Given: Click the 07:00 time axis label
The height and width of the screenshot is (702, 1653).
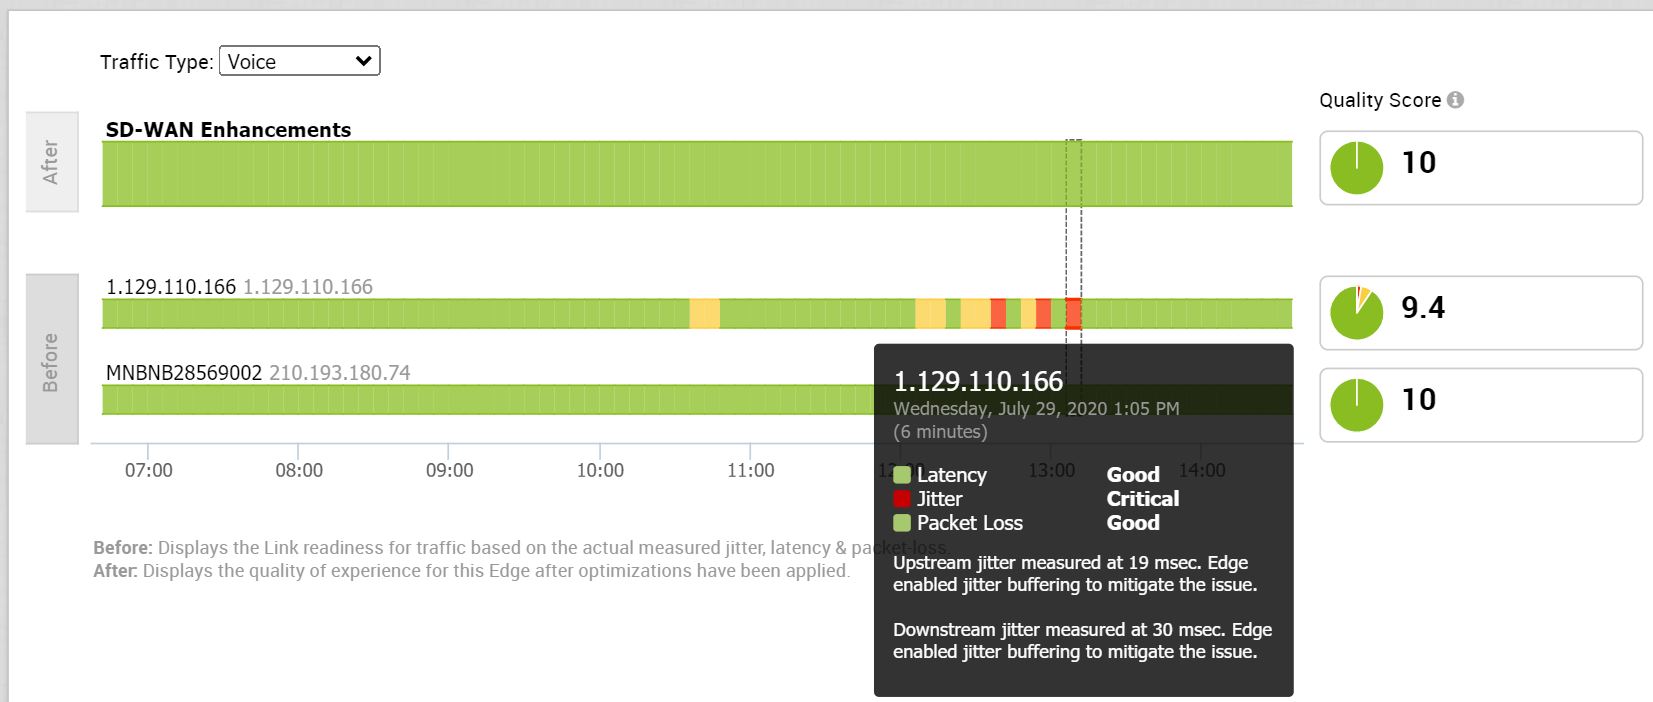Looking at the screenshot, I should click(x=148, y=470).
